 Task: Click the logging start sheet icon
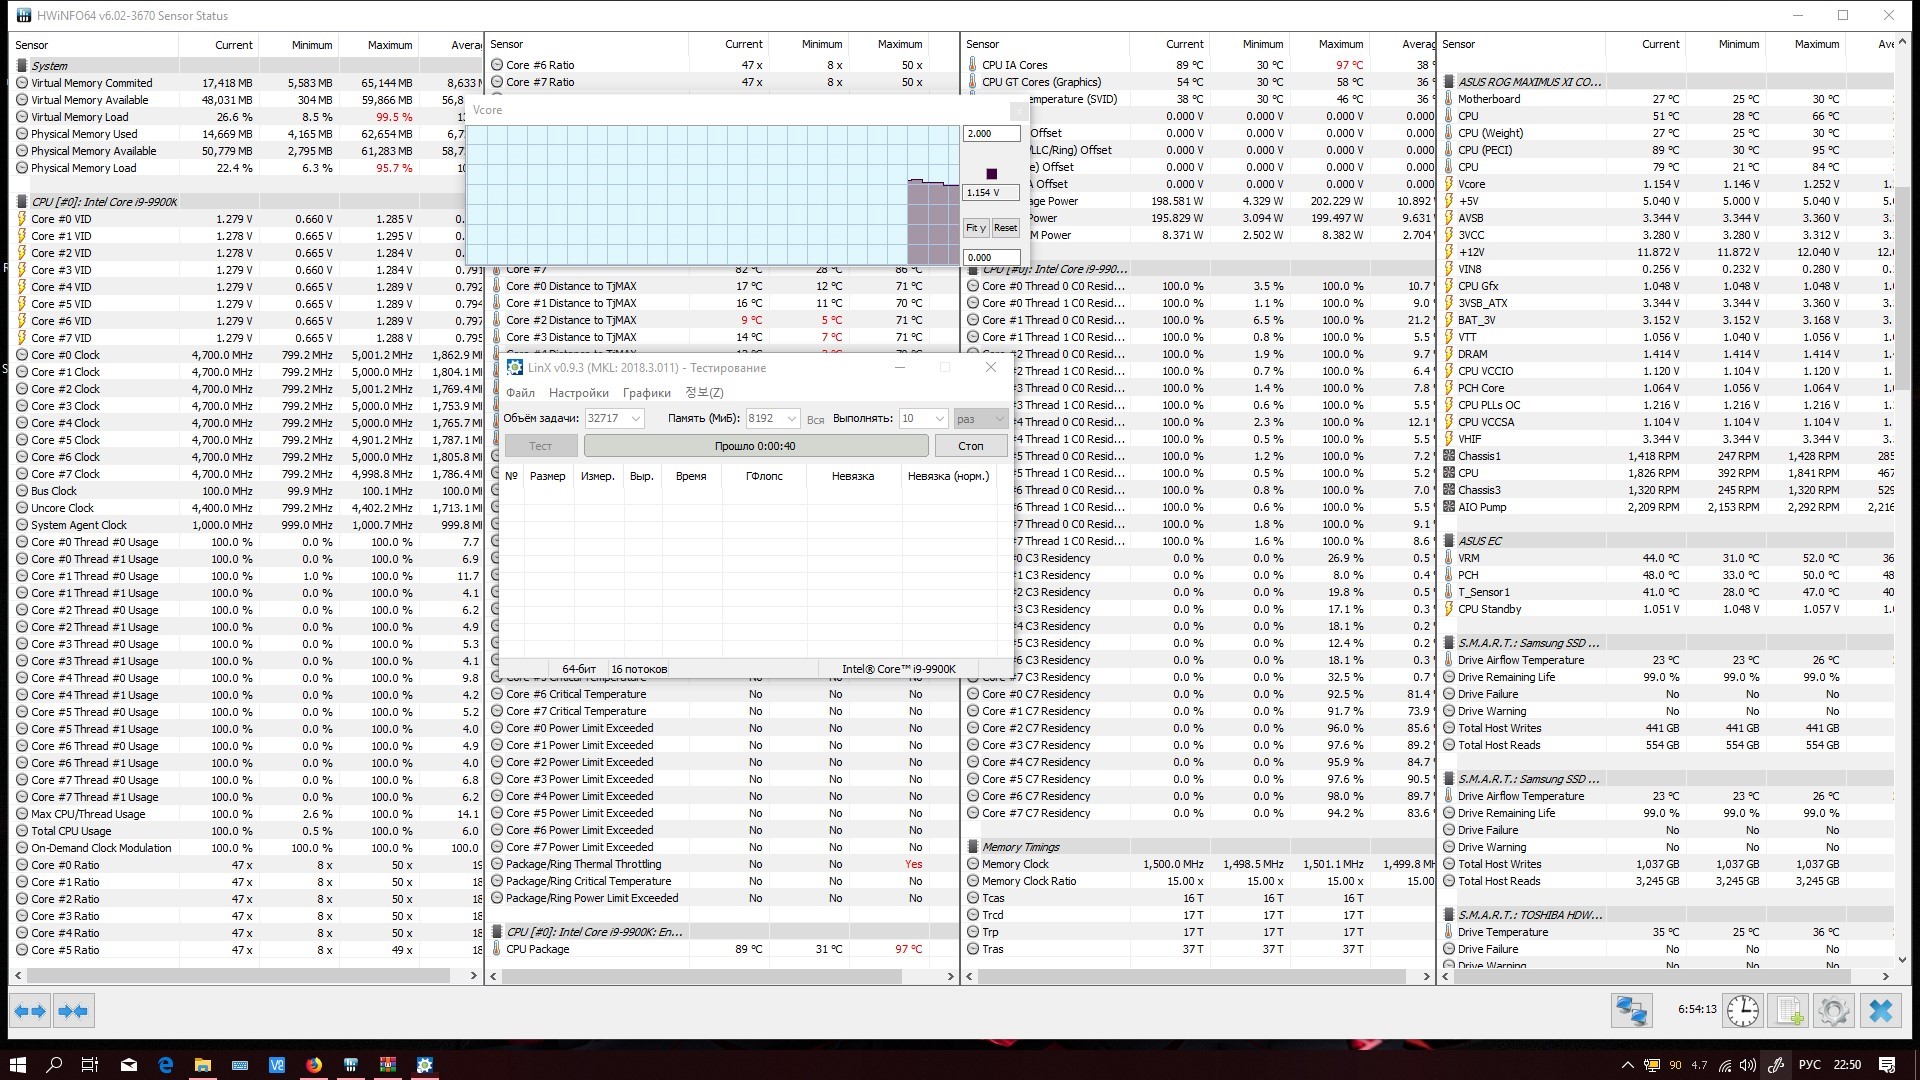tap(1789, 1011)
